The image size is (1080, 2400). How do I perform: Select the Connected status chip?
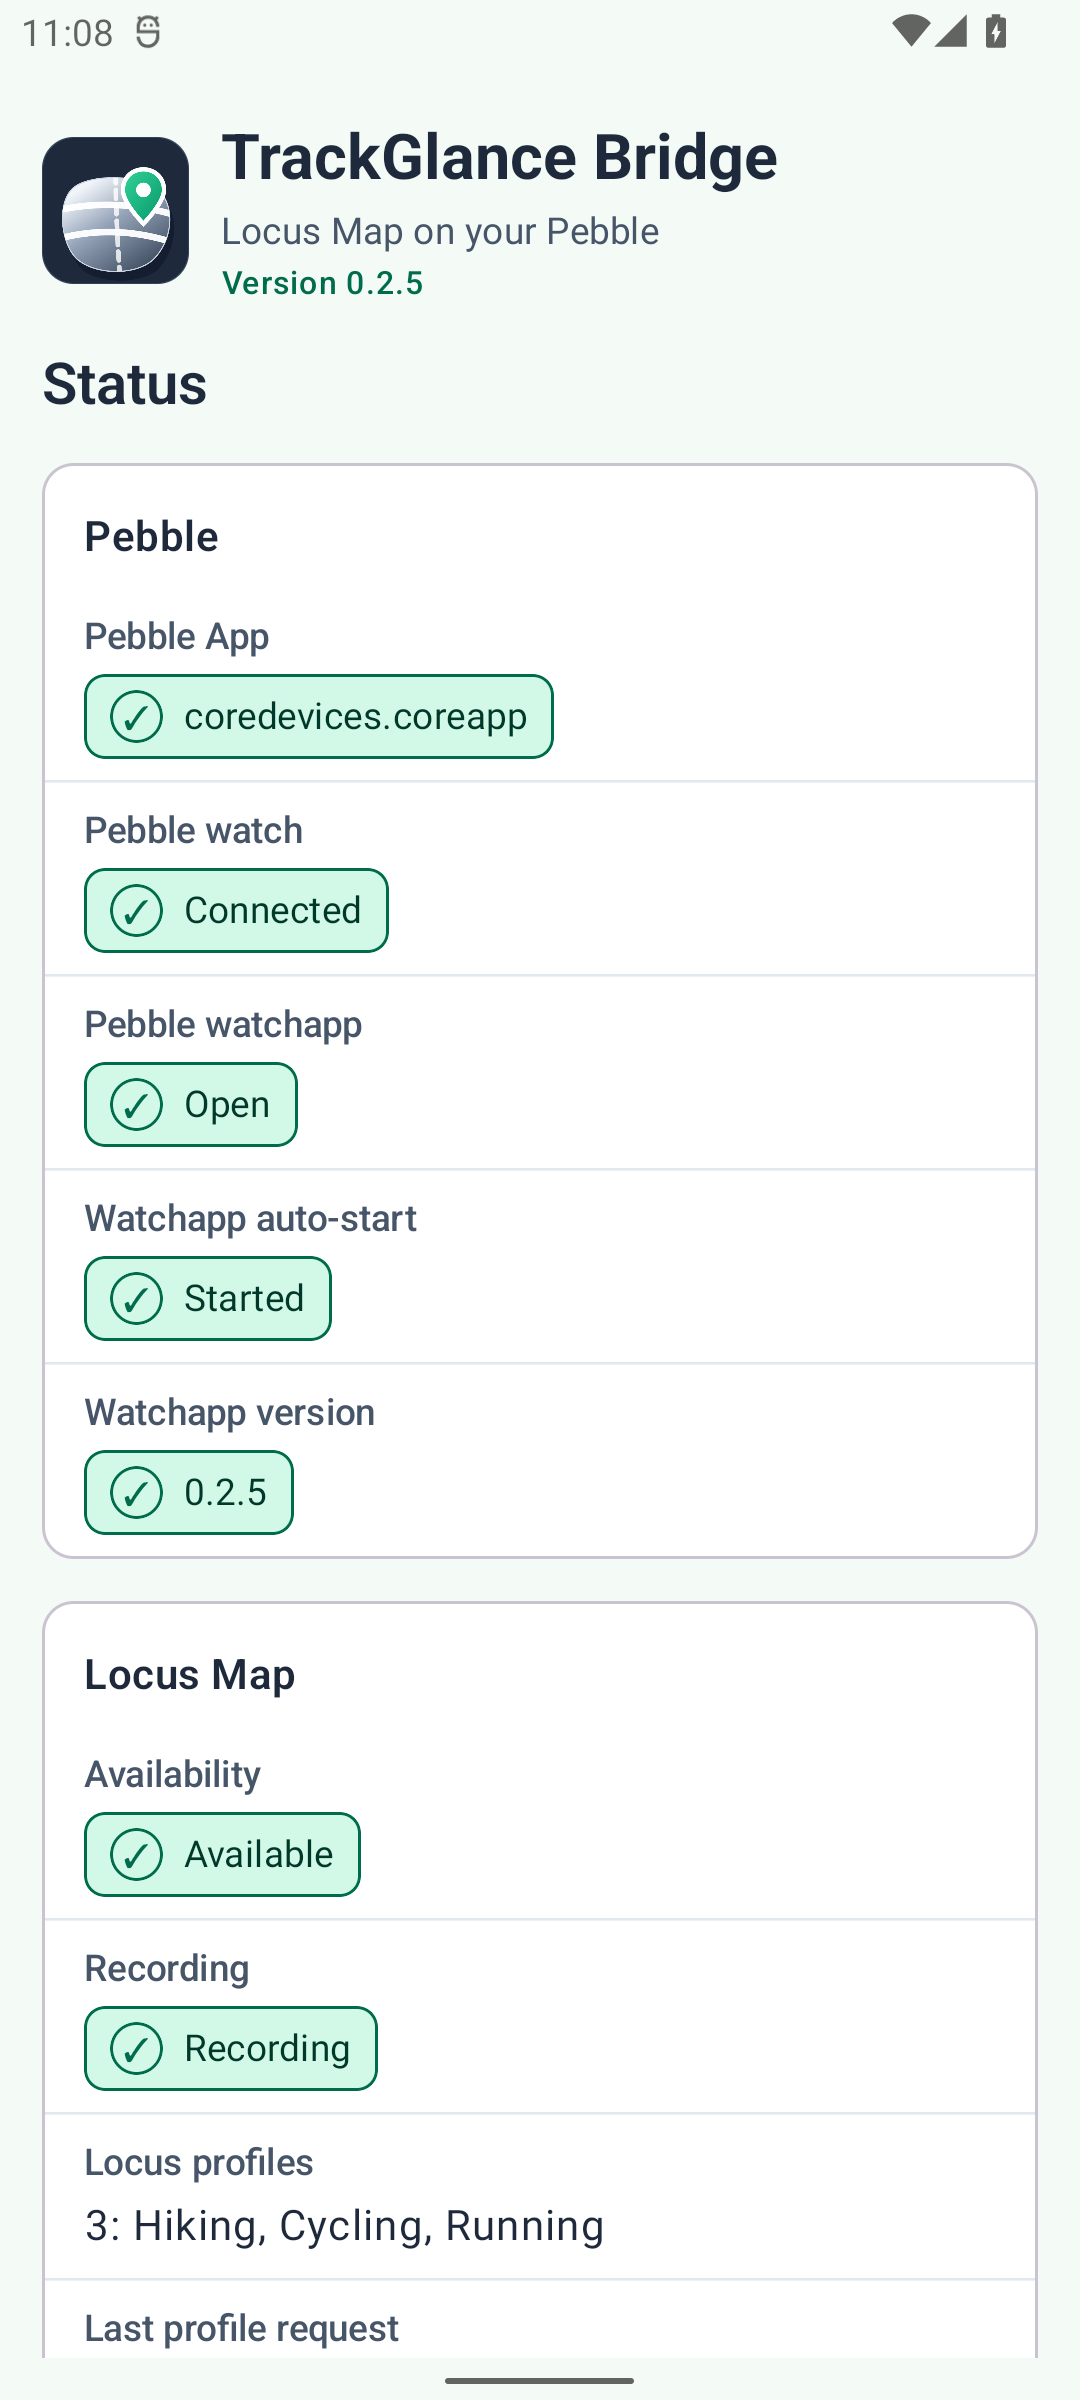236,911
